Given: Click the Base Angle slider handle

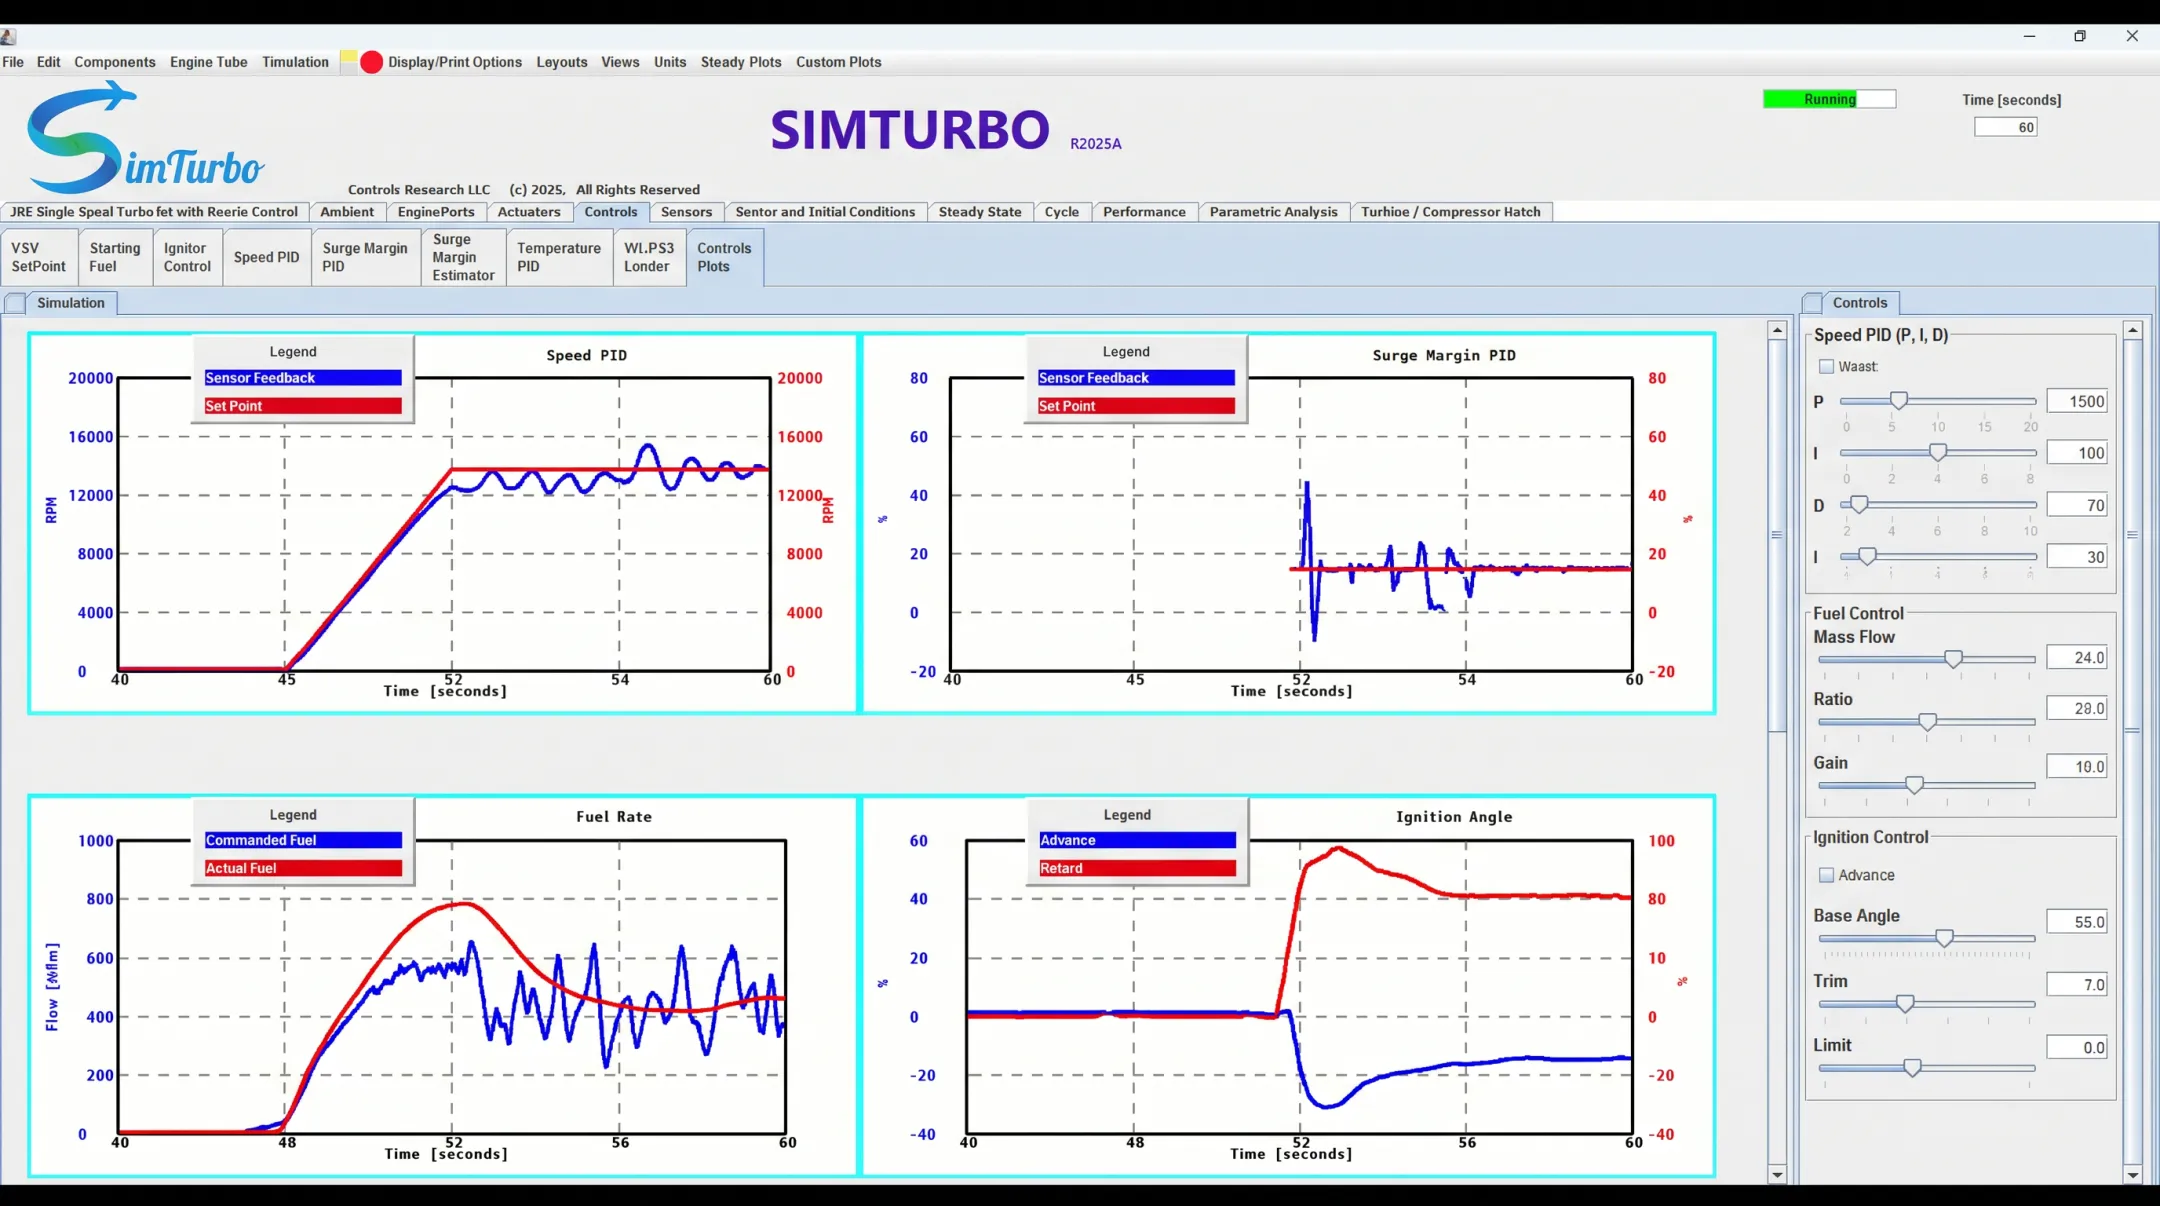Looking at the screenshot, I should click(1944, 938).
